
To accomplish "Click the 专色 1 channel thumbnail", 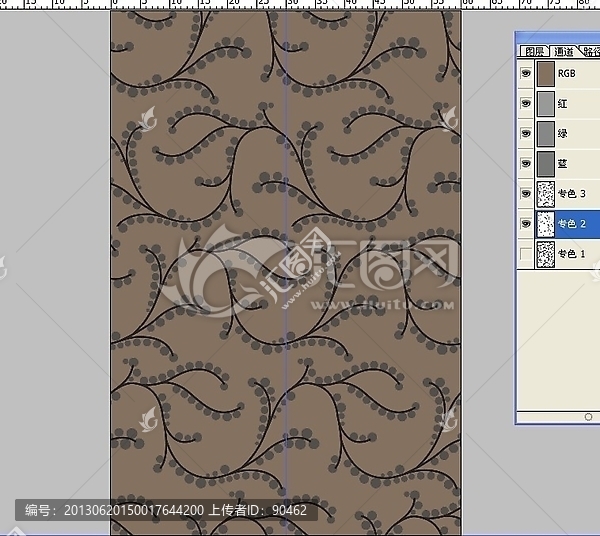I will coord(546,254).
